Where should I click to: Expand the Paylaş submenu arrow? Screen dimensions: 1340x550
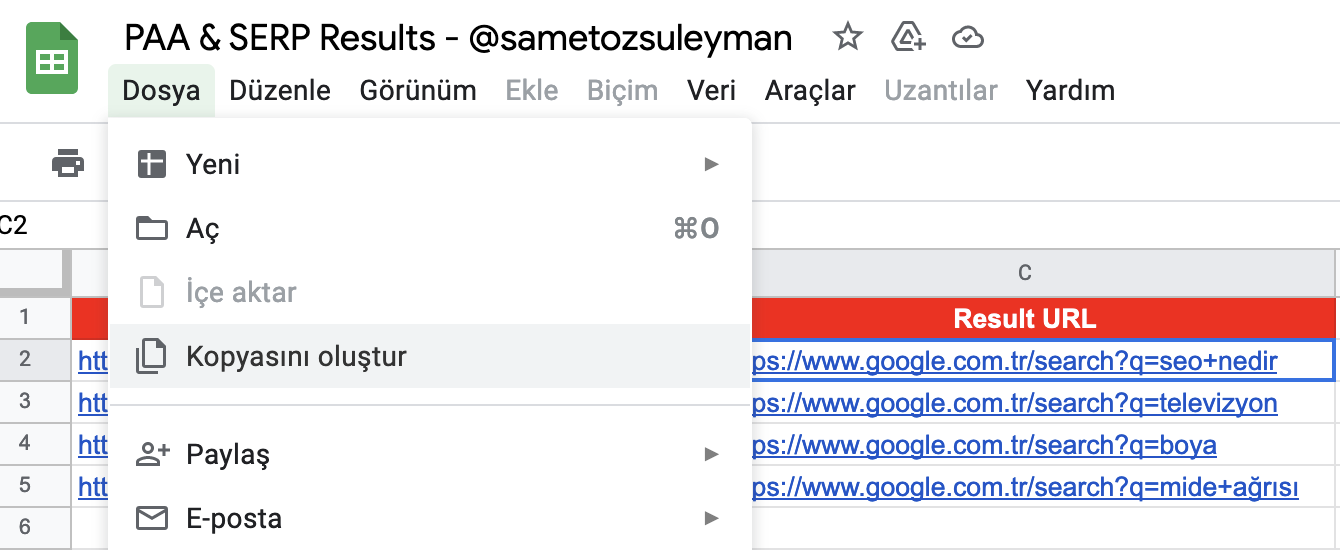click(x=711, y=455)
